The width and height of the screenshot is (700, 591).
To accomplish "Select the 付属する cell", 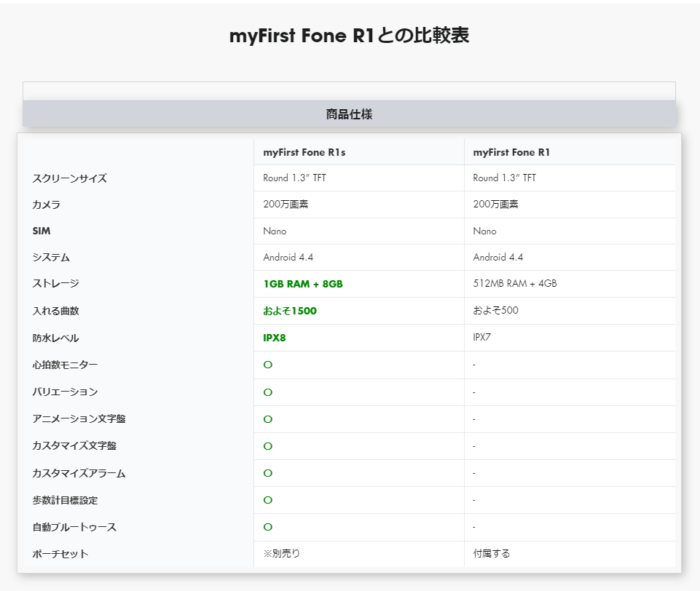I will [492, 554].
